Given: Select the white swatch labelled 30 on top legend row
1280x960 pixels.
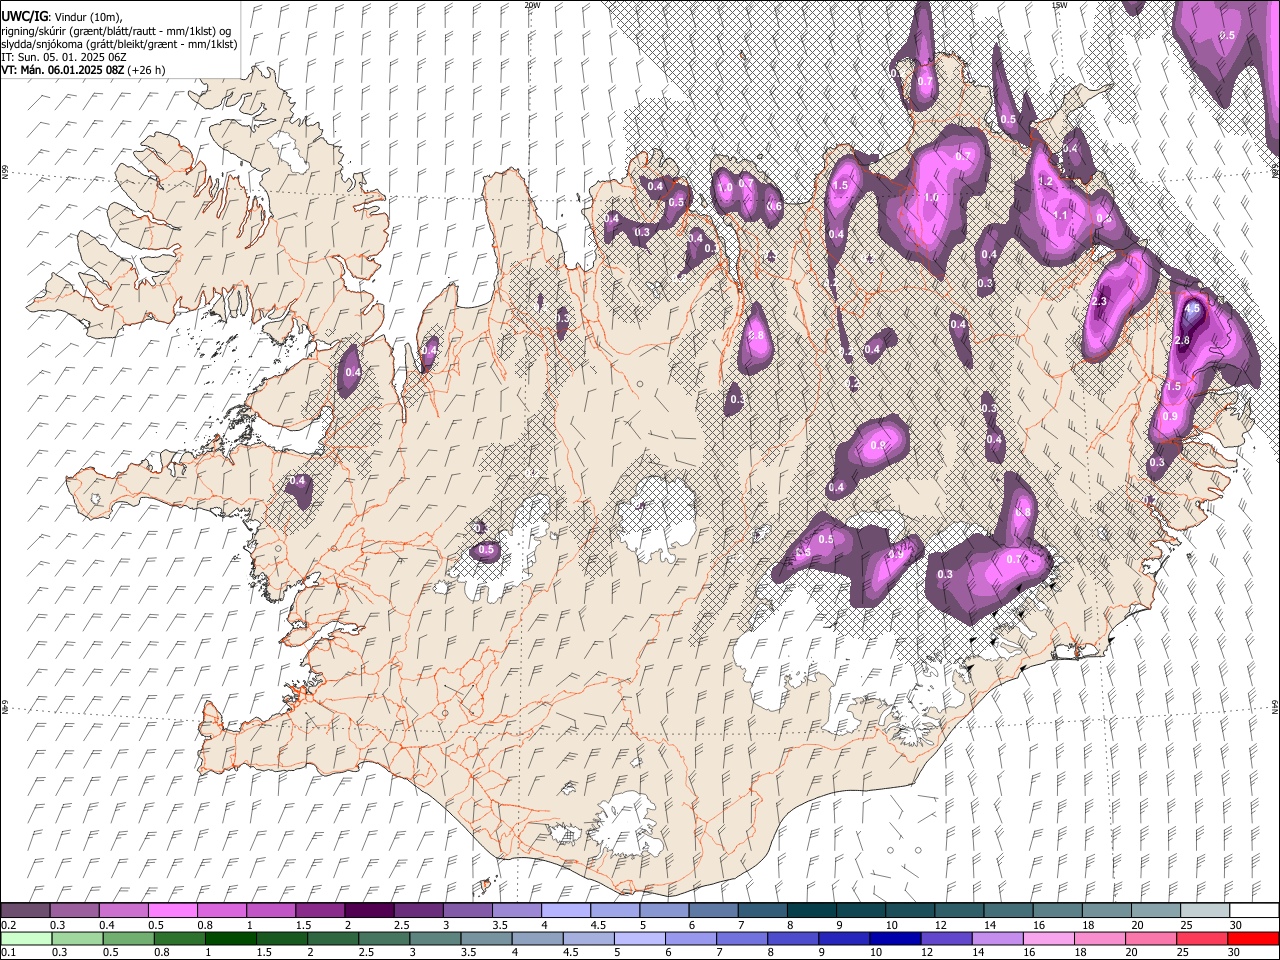Looking at the screenshot, I should [1254, 911].
